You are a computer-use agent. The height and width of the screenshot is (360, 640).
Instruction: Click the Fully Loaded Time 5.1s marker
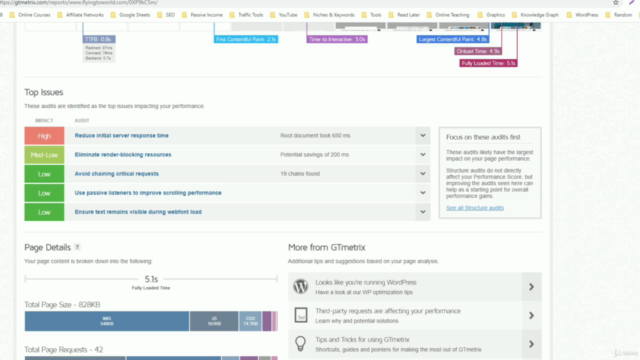tap(489, 63)
